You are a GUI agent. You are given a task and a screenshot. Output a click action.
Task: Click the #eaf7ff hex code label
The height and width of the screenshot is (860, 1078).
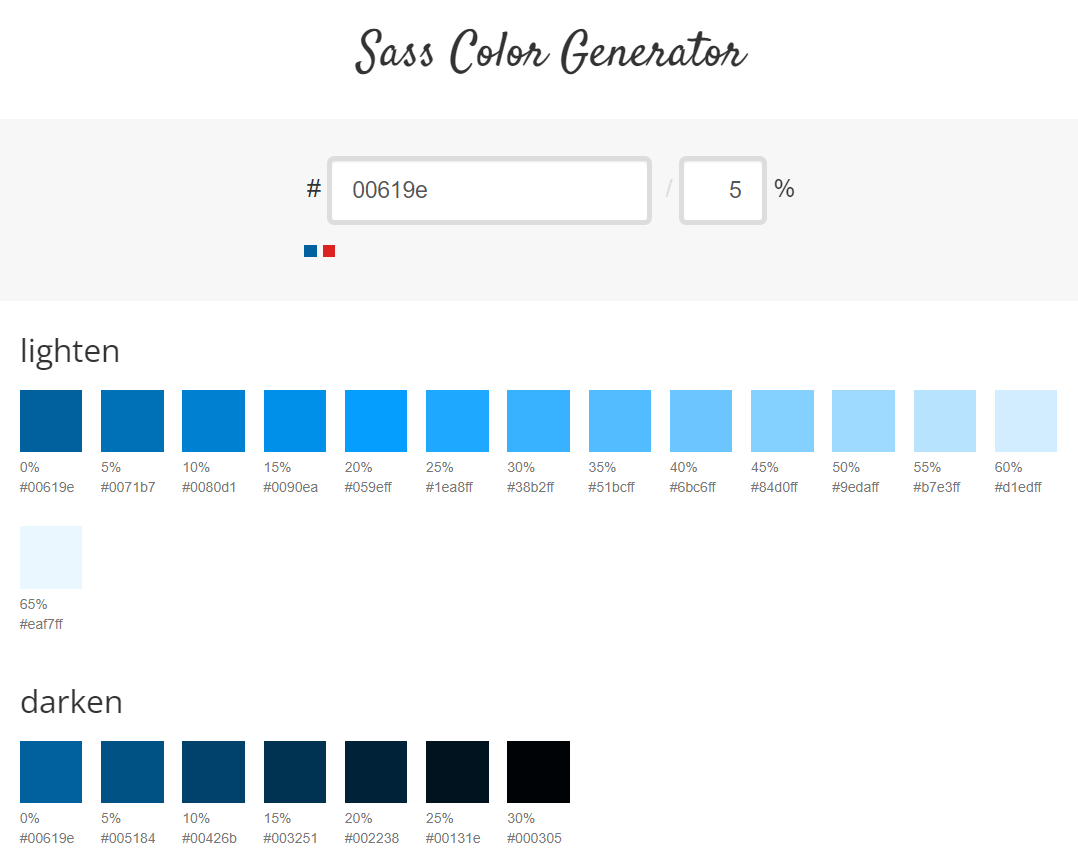[42, 625]
